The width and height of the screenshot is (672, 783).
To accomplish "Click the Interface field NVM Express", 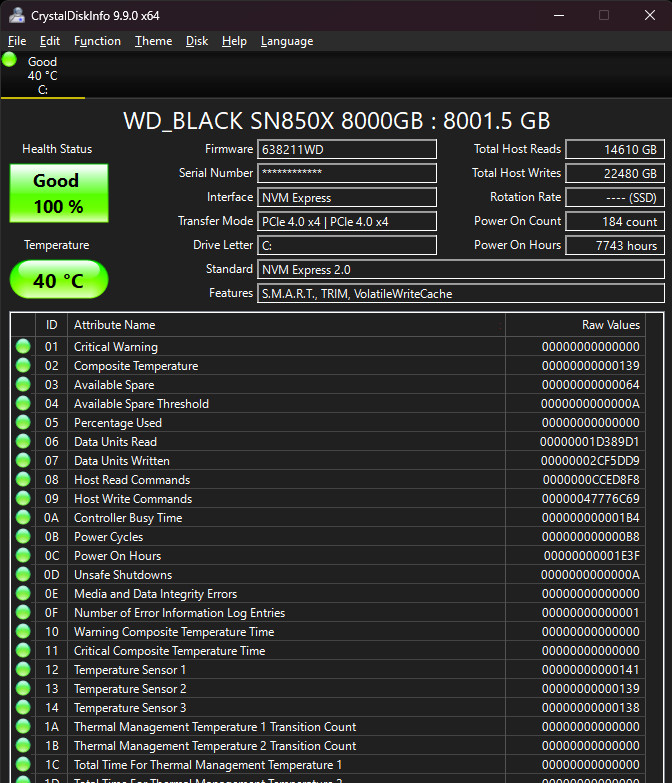I will 347,197.
